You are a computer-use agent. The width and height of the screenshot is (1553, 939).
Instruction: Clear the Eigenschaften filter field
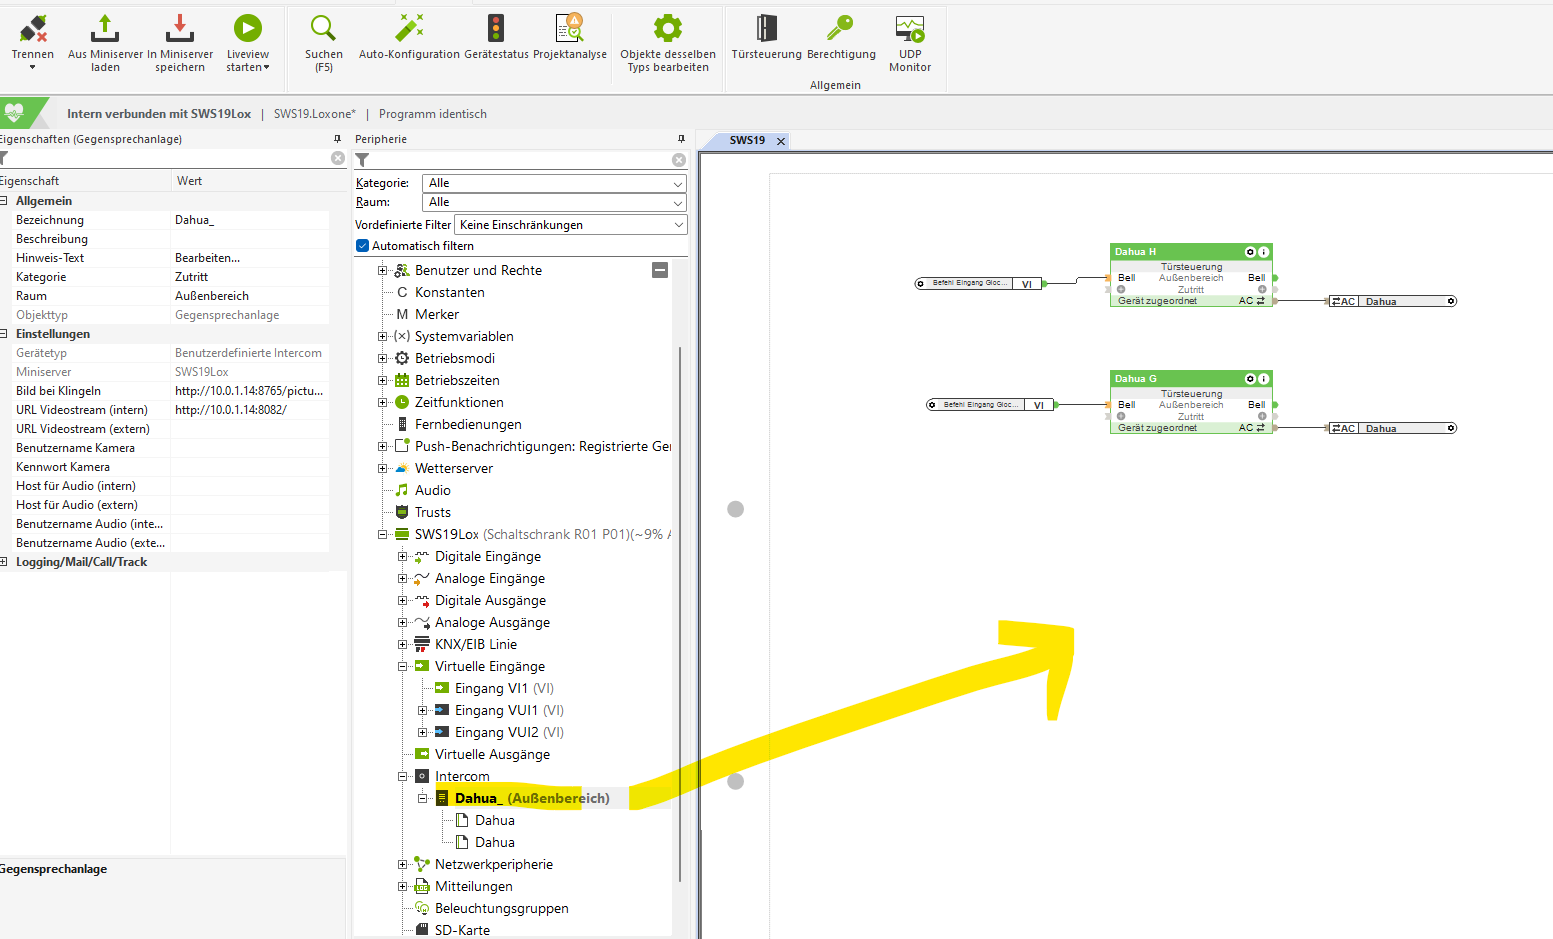338,158
